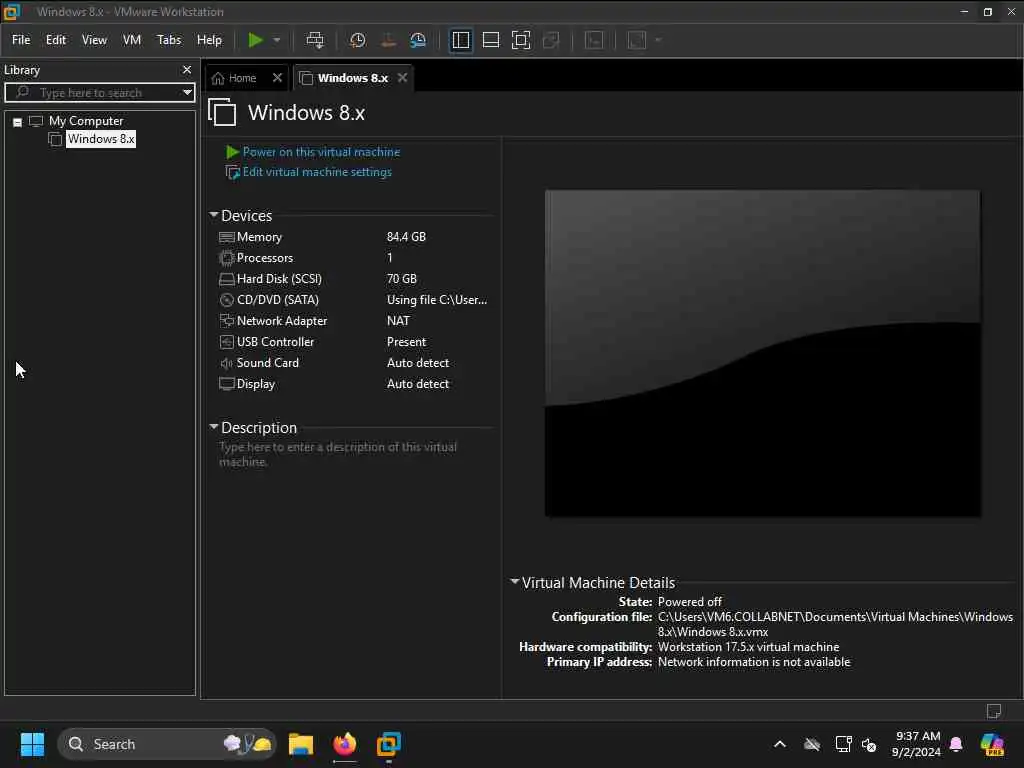Click the green Power On toolbar button
The width and height of the screenshot is (1024, 768).
pyautogui.click(x=255, y=40)
